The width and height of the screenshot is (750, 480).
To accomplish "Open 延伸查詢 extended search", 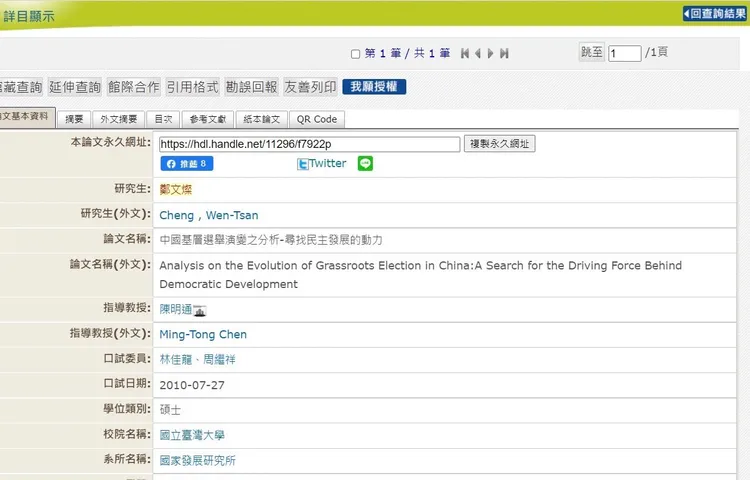I will pos(75,87).
